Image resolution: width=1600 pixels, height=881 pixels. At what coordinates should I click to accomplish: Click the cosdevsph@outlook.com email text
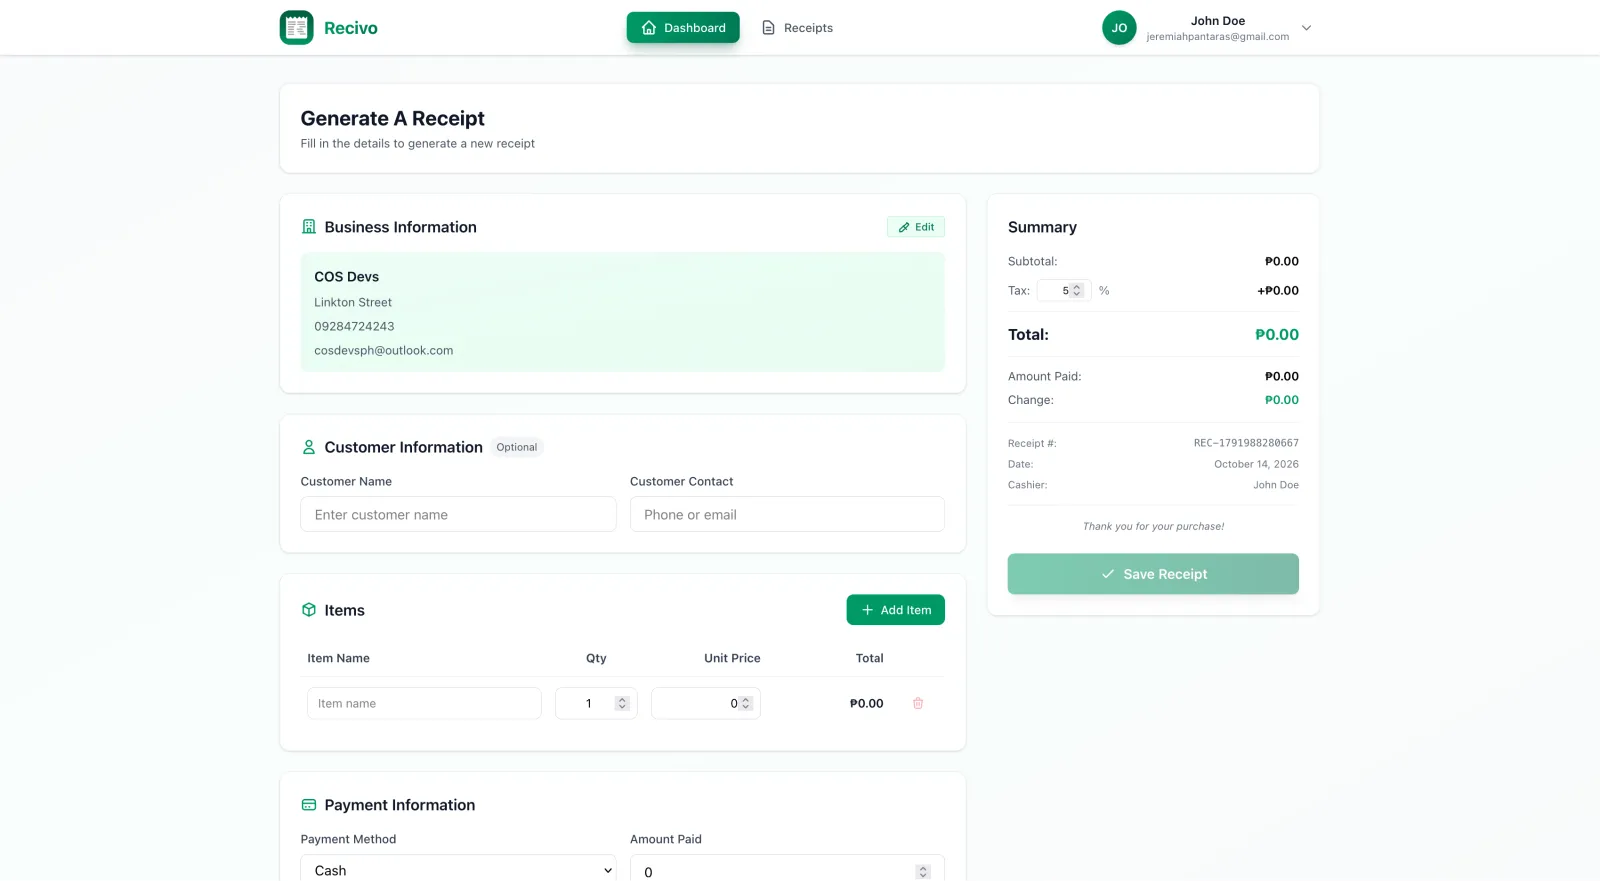(x=384, y=350)
